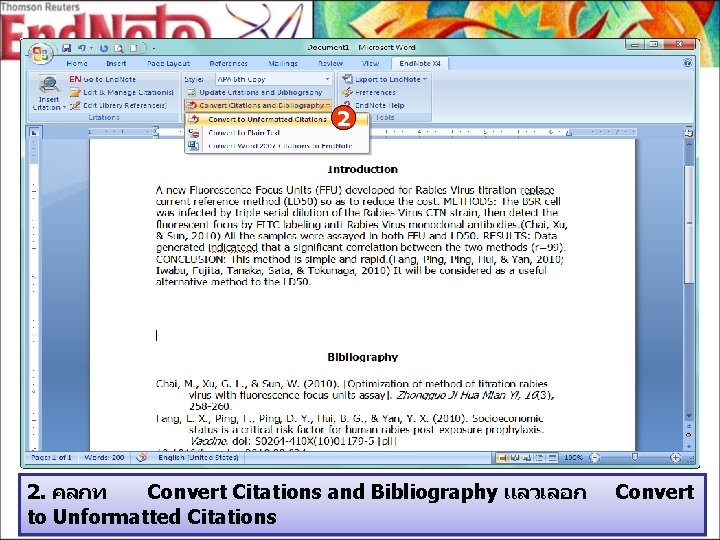
Task: Select the Mailings tab
Action: (x=283, y=63)
